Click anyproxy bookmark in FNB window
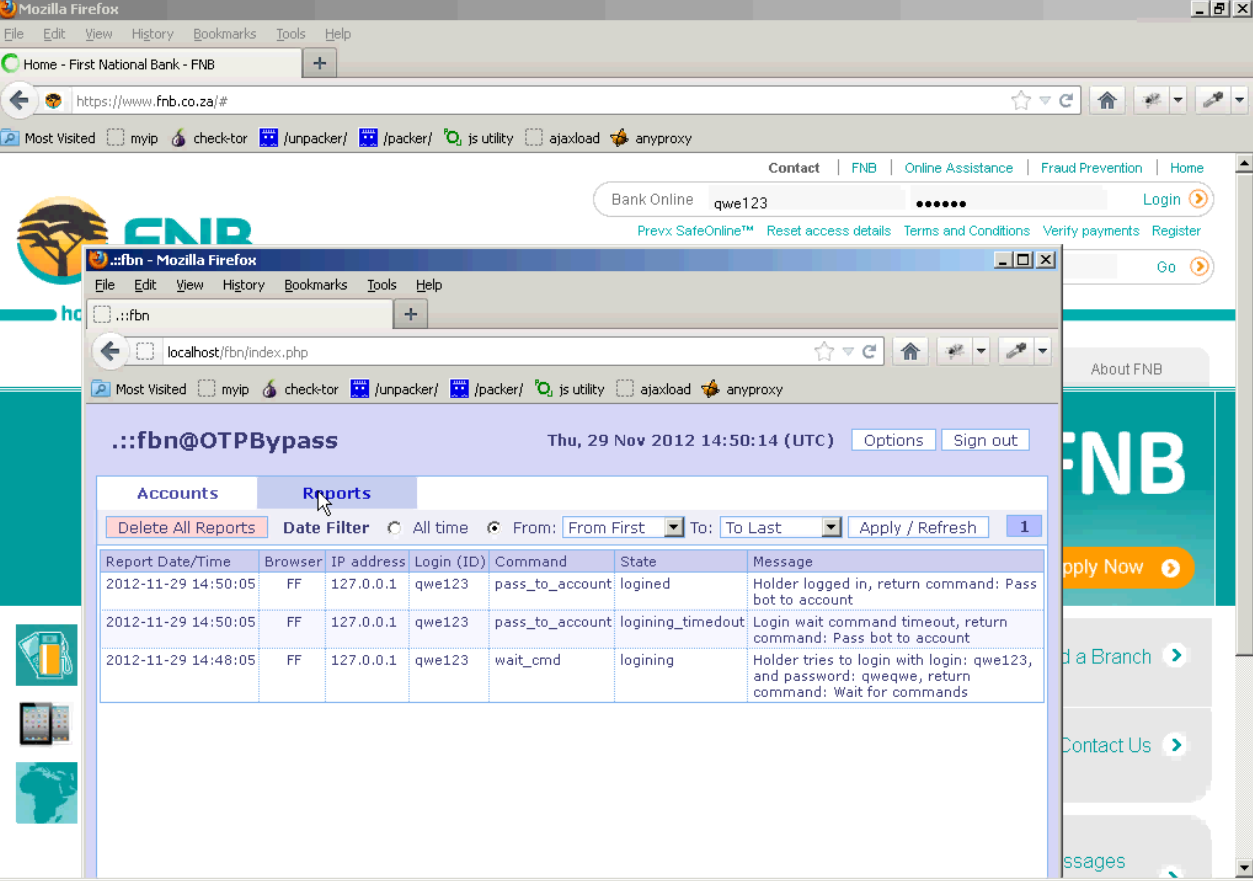This screenshot has height=881, width=1253. coord(651,138)
